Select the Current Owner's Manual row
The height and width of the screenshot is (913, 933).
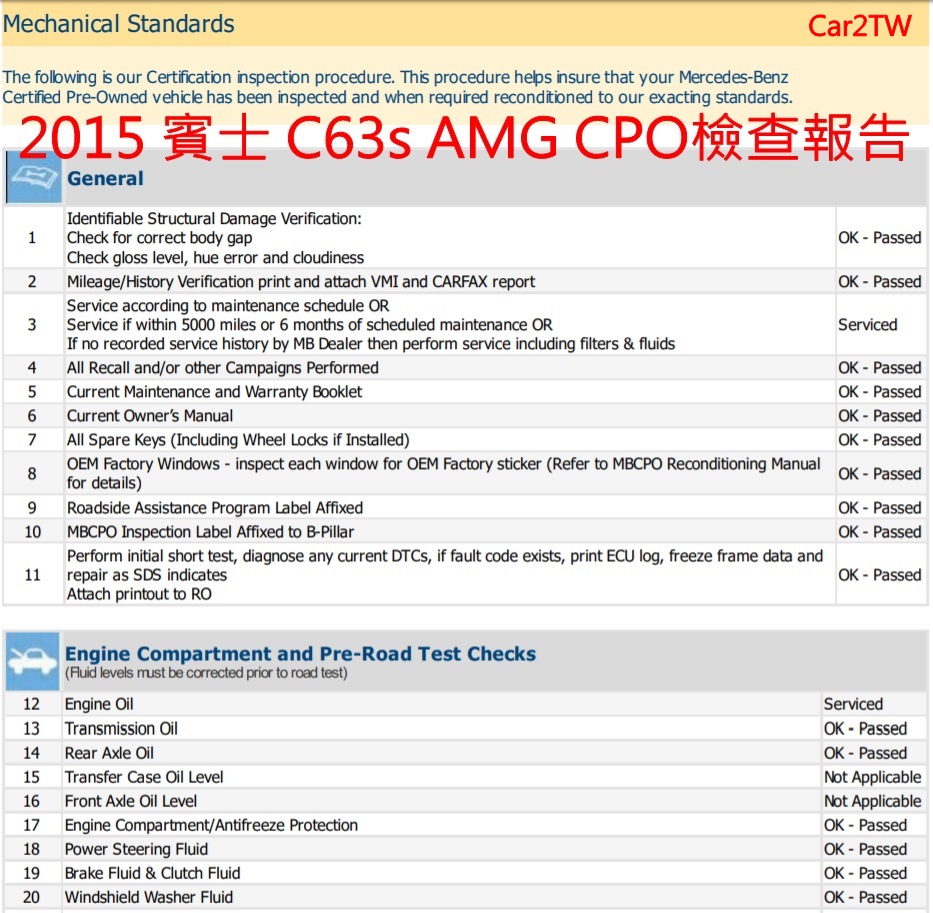150,415
